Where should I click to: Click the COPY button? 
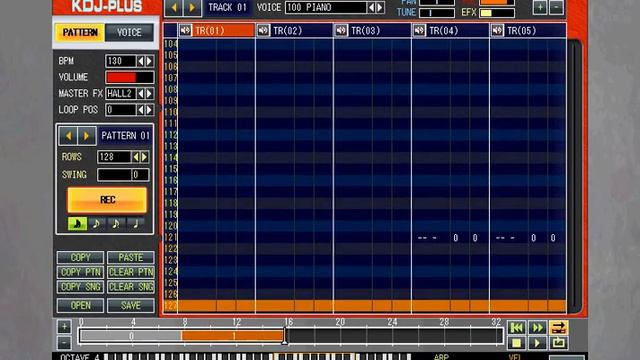click(x=80, y=258)
